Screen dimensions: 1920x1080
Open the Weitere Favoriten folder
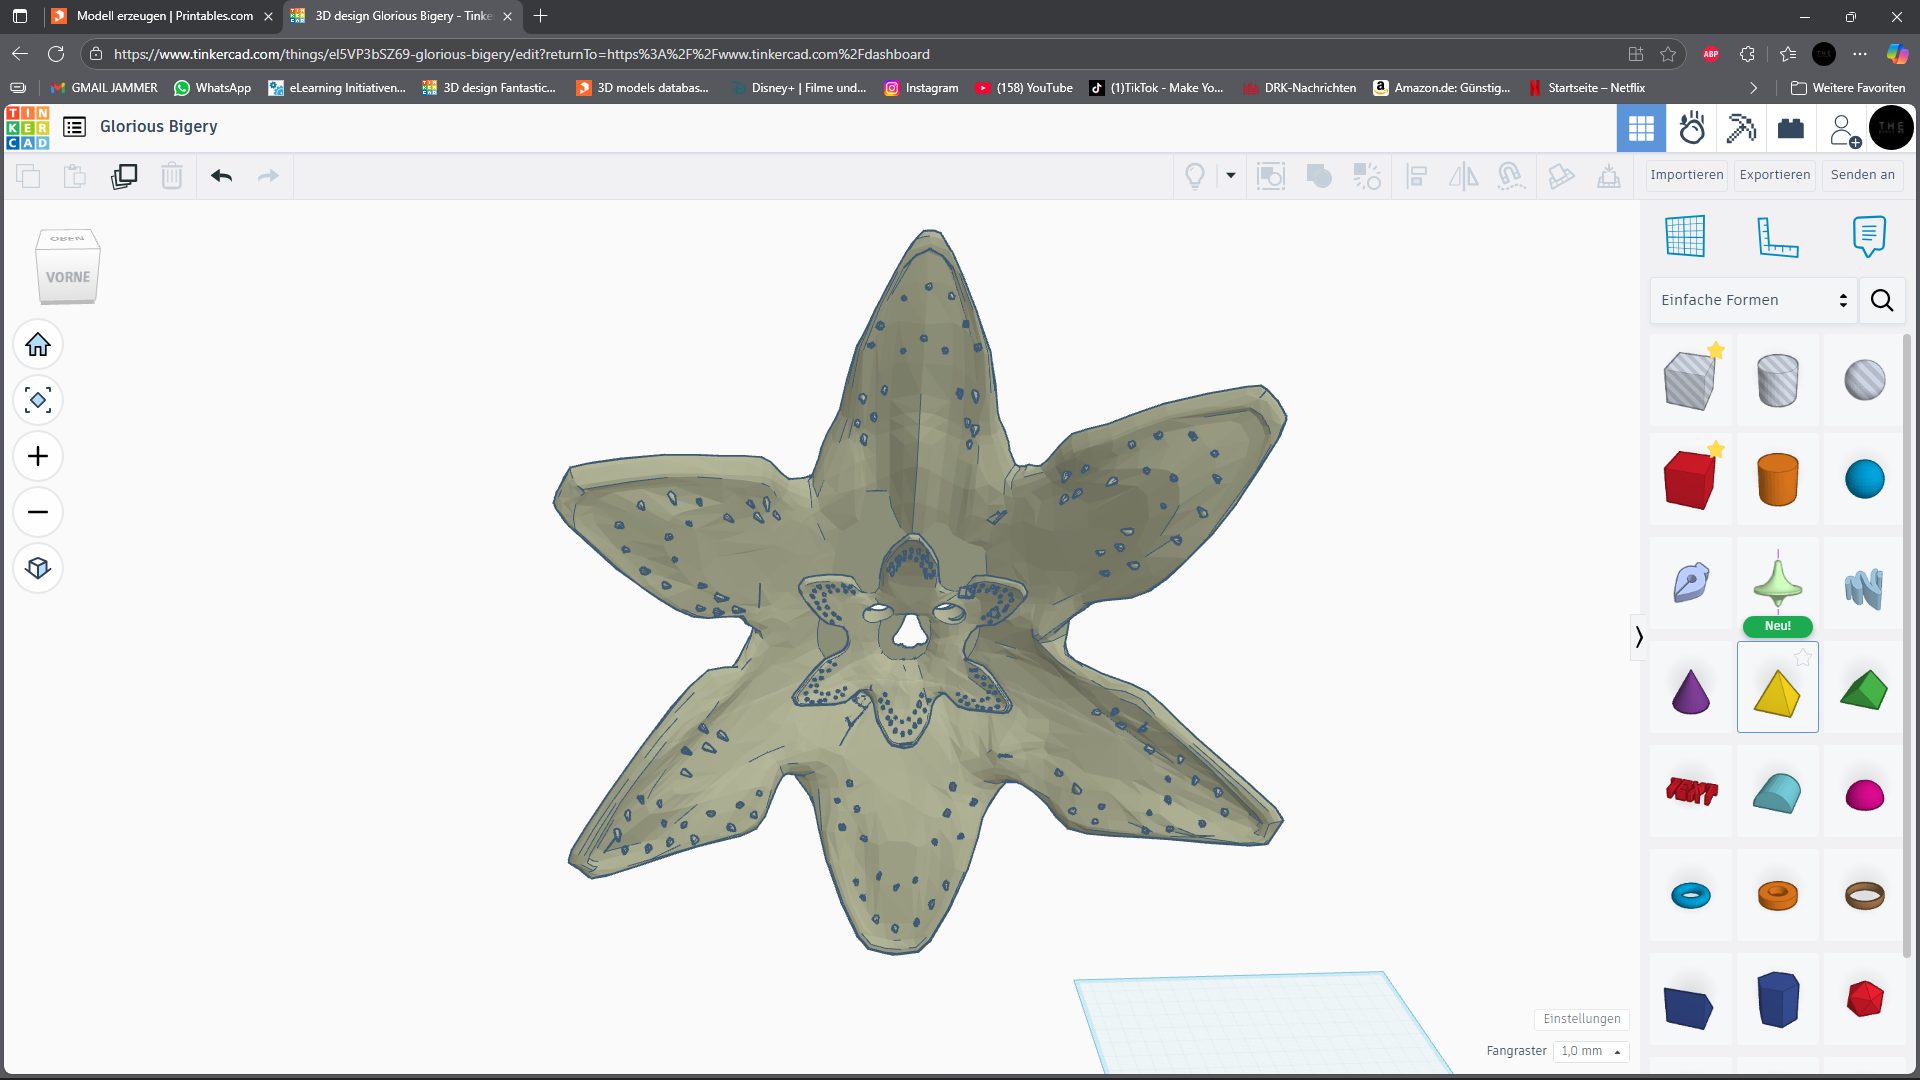(1847, 88)
